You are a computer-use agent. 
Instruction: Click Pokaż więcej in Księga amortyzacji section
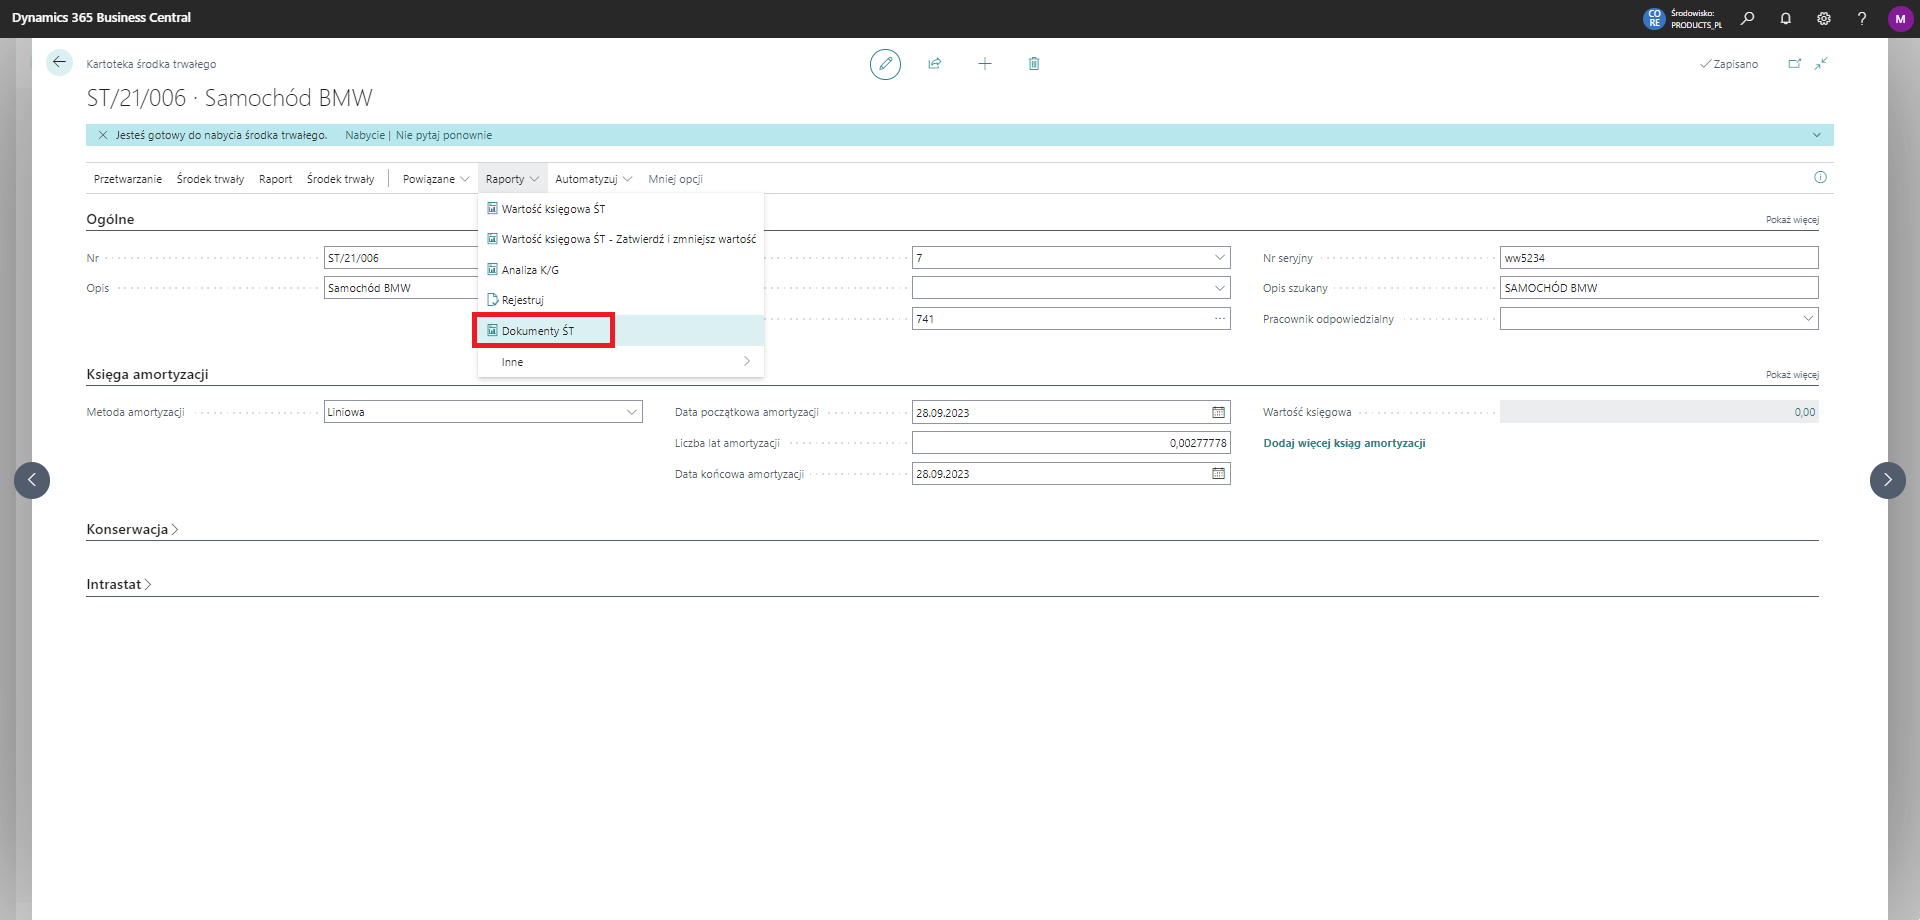click(1792, 375)
